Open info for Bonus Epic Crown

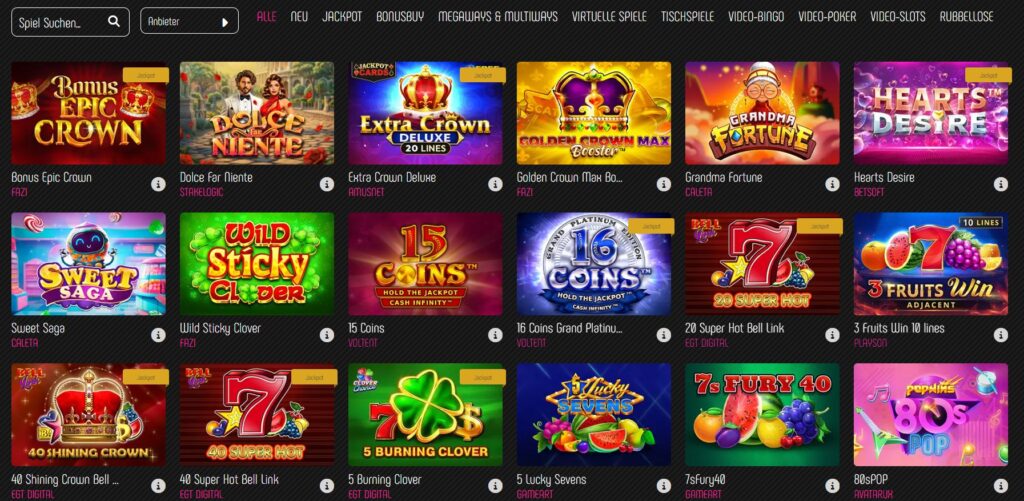click(x=158, y=184)
